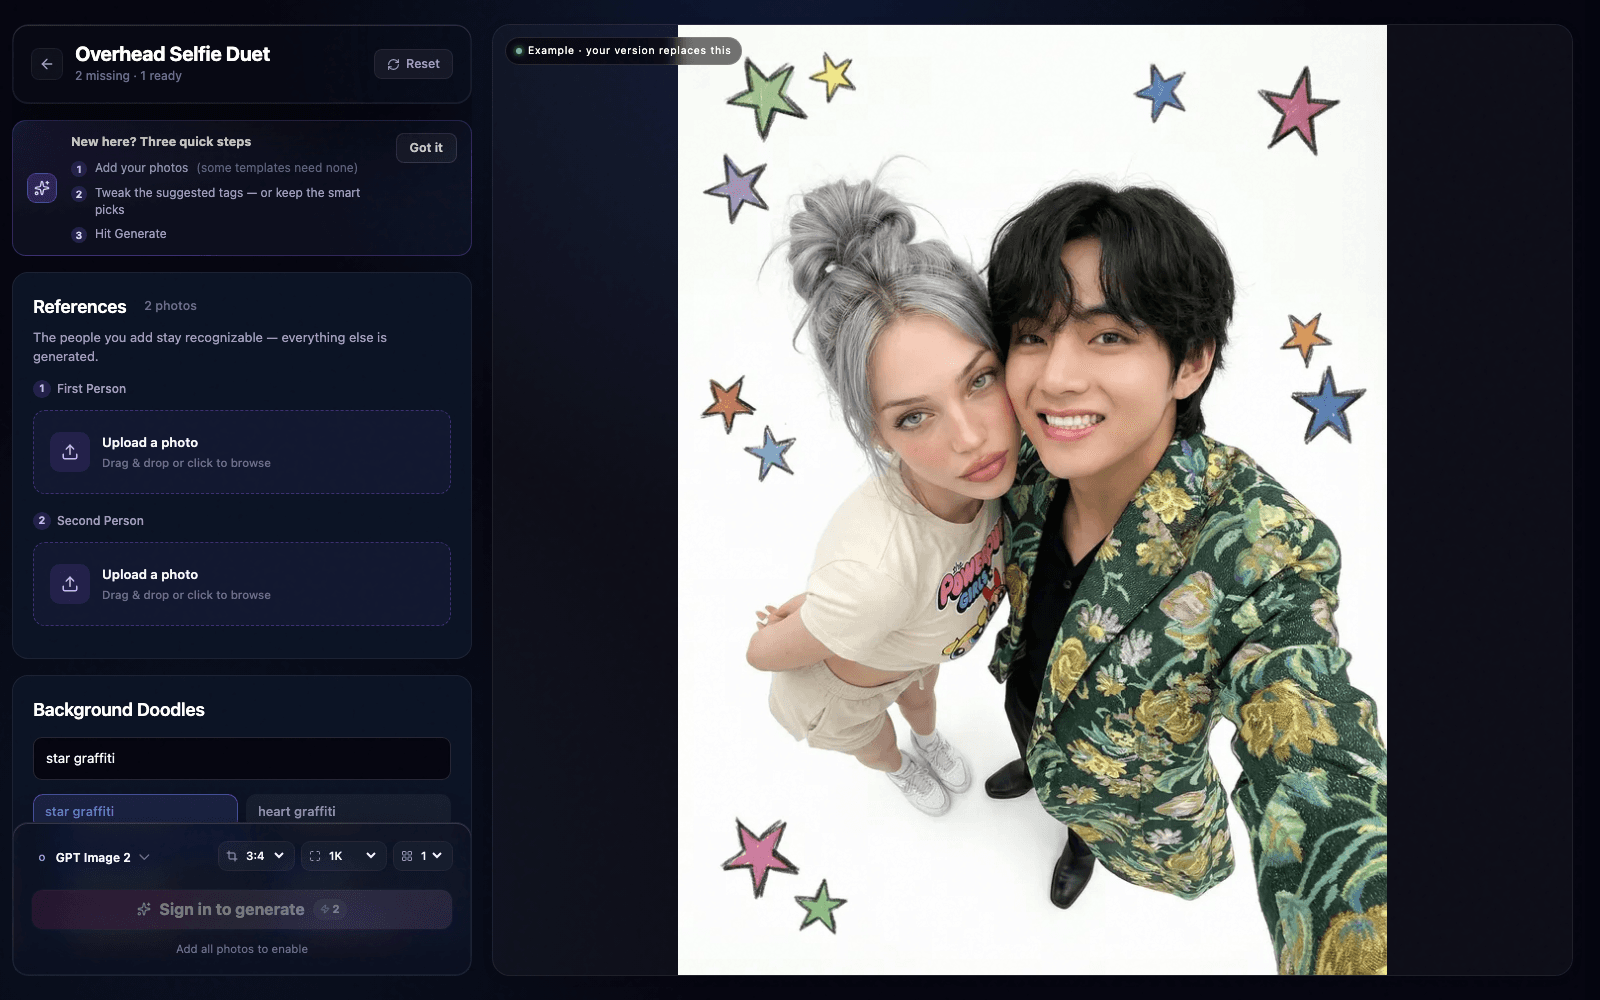
Task: Select the star graffiti suggestion chip
Action: point(135,810)
